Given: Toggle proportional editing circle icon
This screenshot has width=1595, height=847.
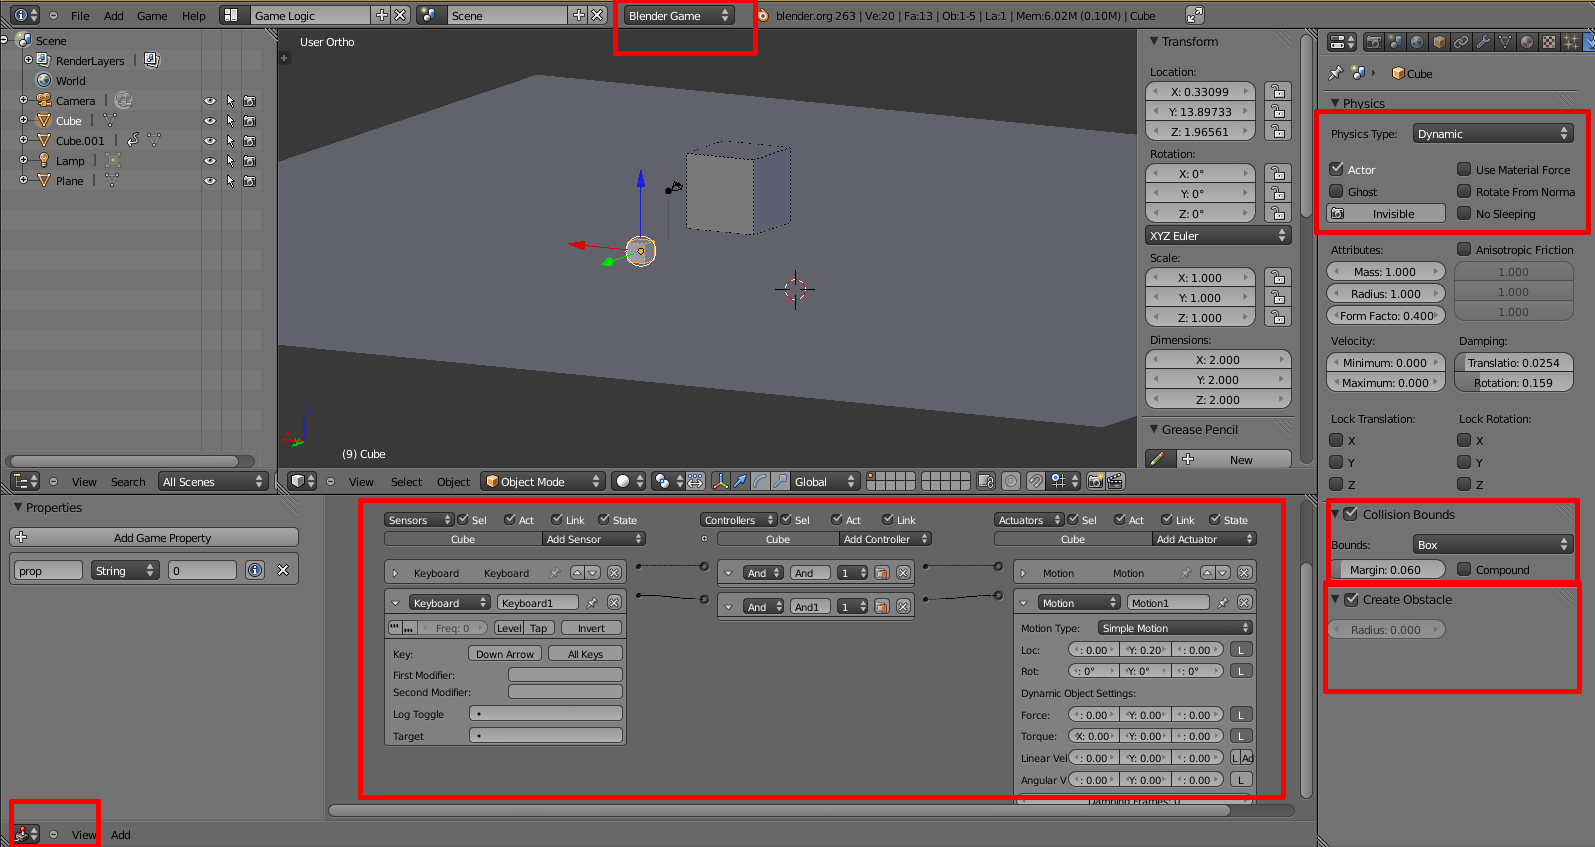Looking at the screenshot, I should 1011,481.
